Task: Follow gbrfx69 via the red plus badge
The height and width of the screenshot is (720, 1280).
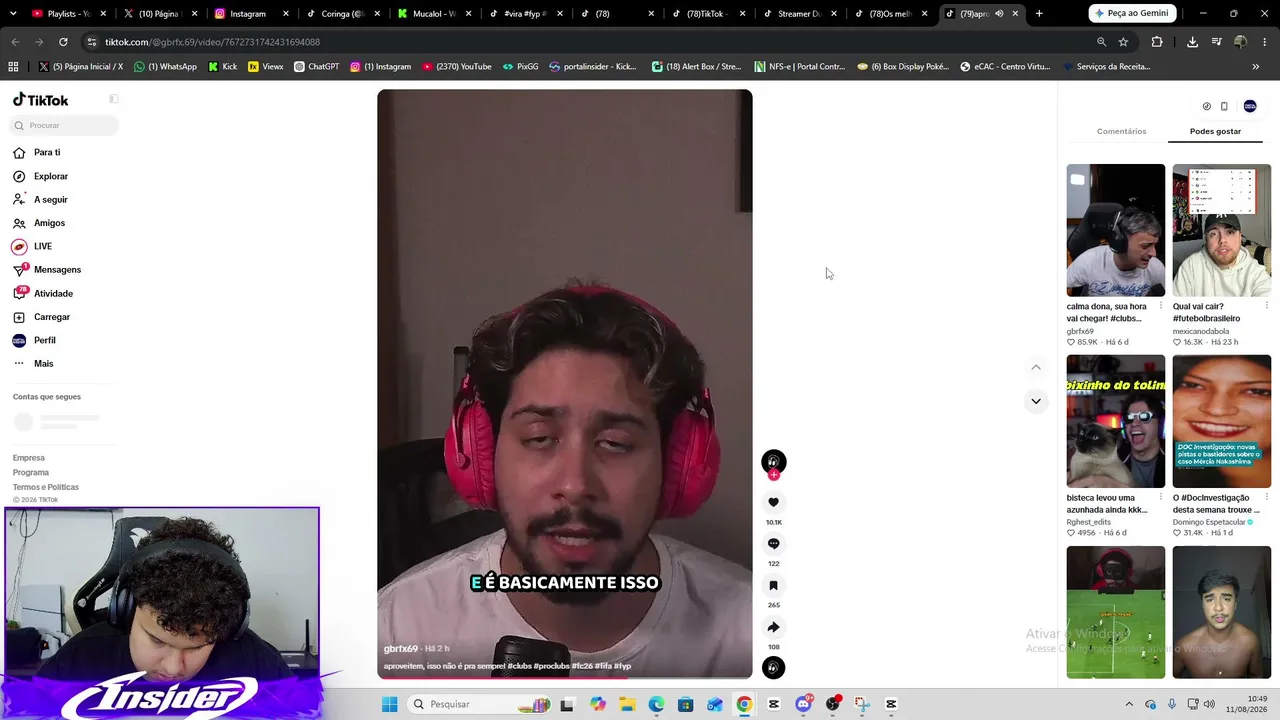Action: pyautogui.click(x=773, y=475)
